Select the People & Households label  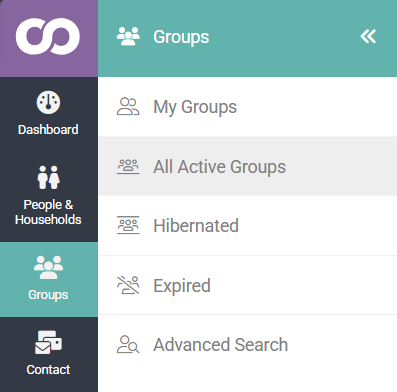48,212
